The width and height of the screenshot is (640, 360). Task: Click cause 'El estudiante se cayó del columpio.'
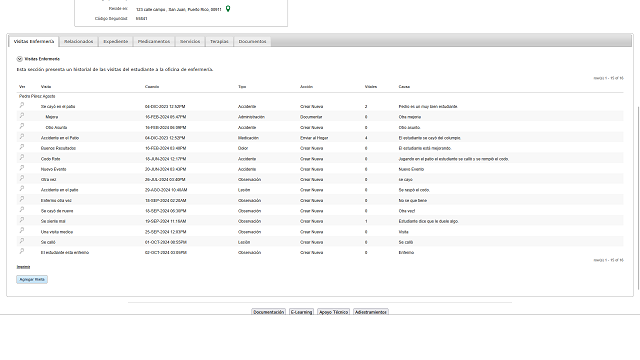click(x=430, y=138)
